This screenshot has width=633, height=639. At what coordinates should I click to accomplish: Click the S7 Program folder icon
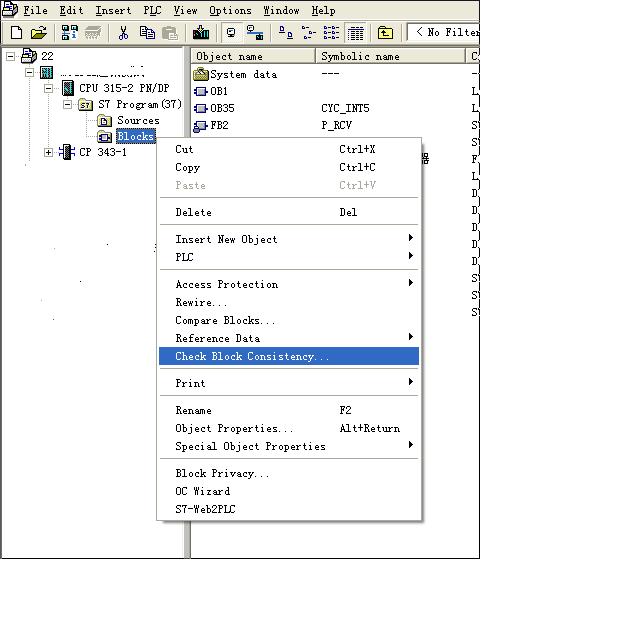coord(85,105)
